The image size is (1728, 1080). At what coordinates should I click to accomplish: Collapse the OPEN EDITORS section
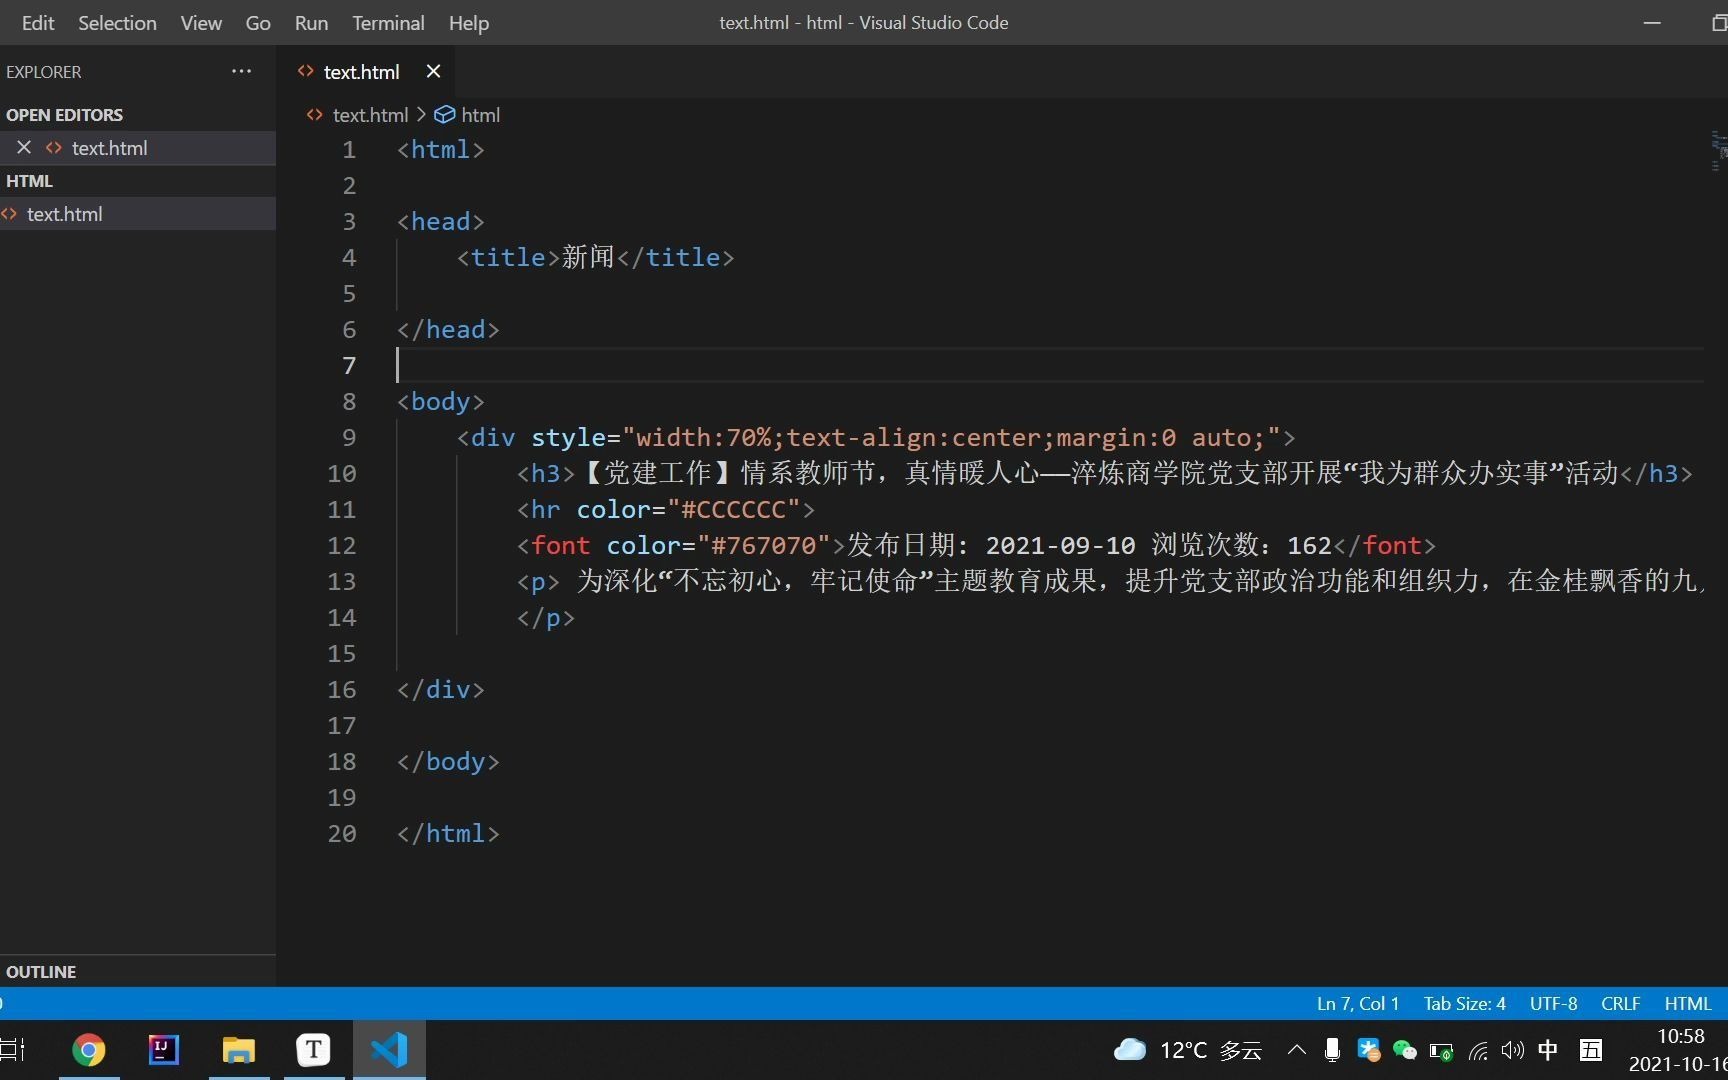(65, 114)
